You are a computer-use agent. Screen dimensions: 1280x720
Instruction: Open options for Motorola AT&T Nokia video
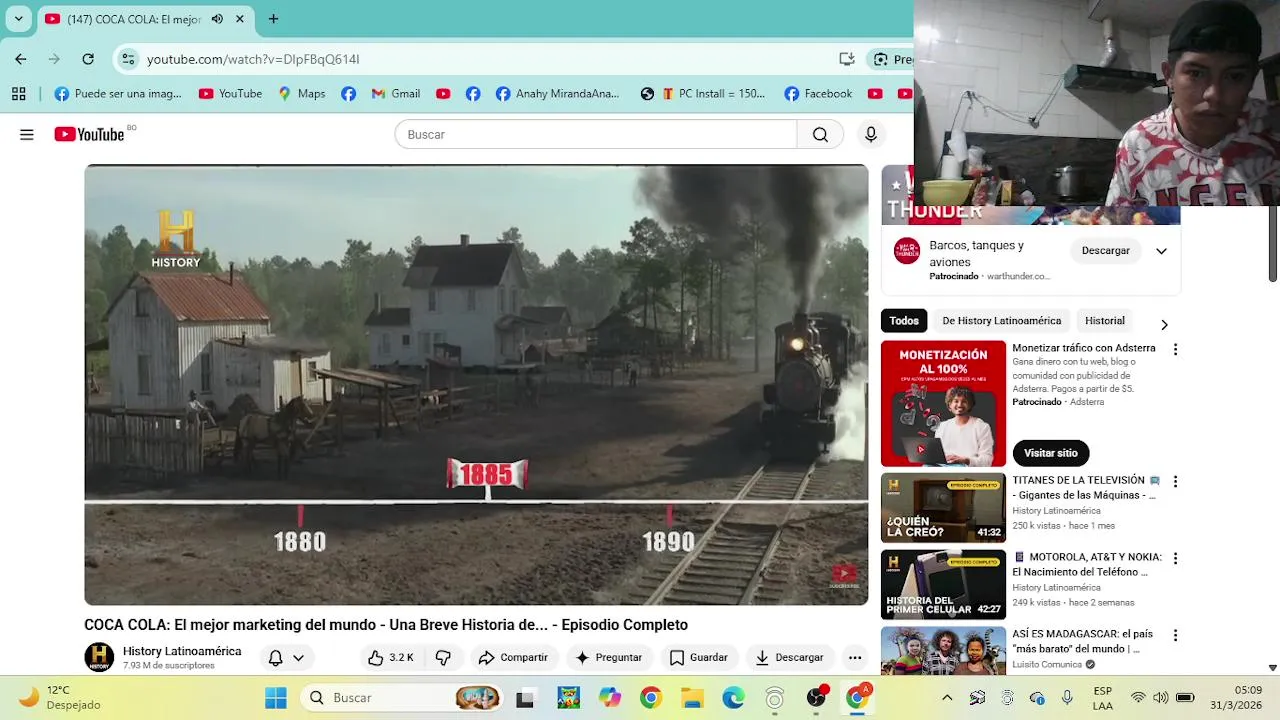point(1175,558)
